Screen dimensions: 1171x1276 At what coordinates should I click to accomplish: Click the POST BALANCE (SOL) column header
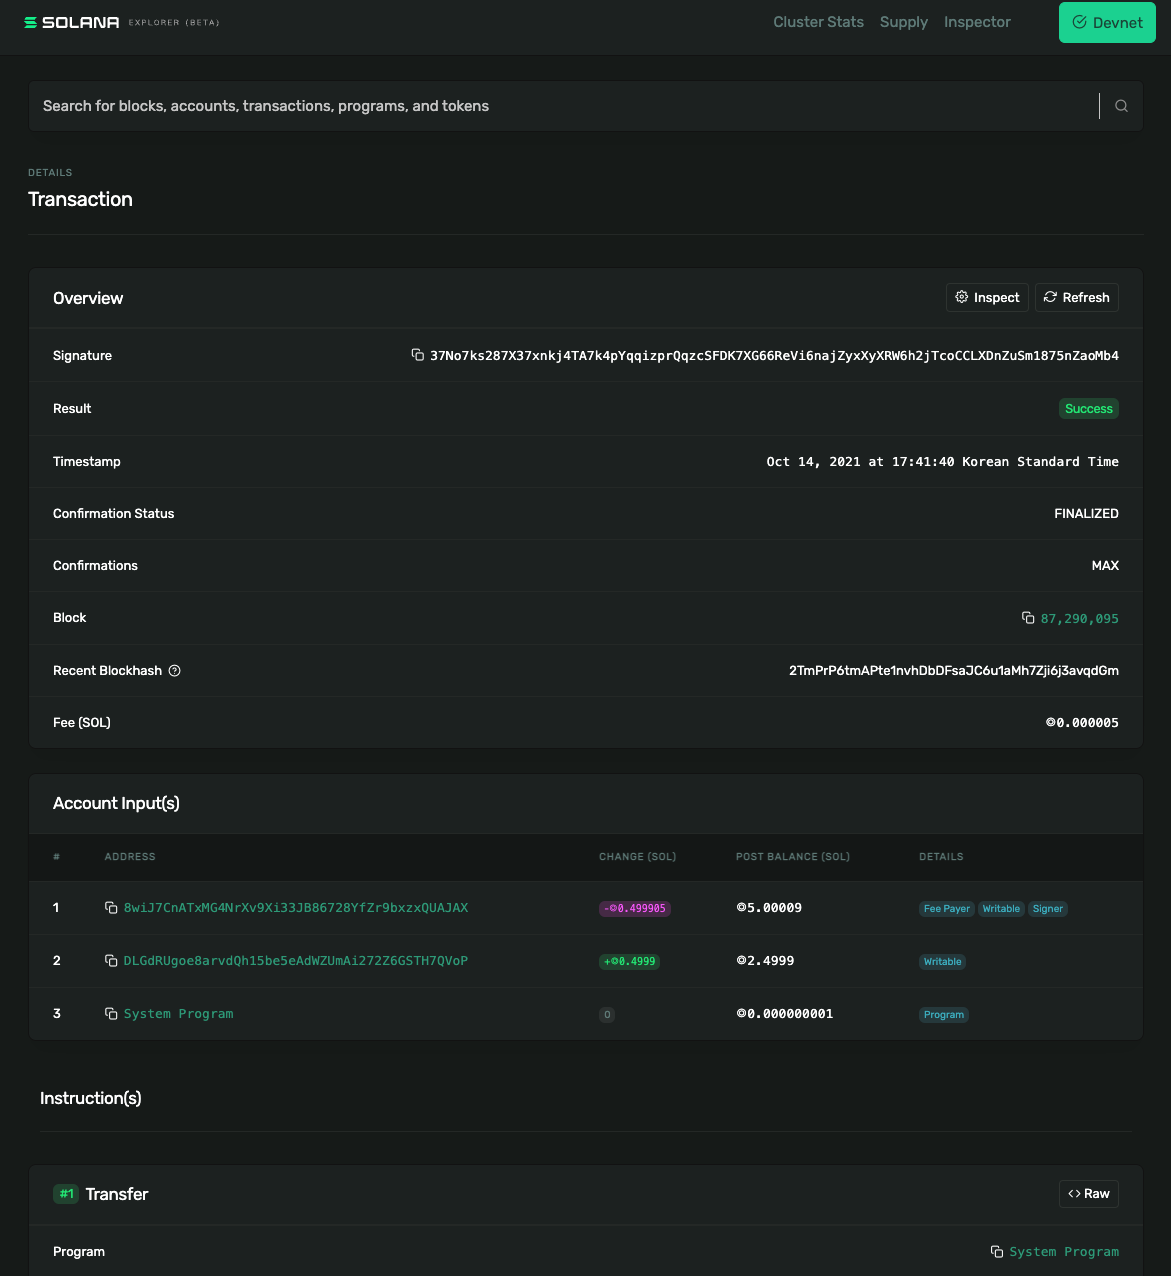click(793, 857)
